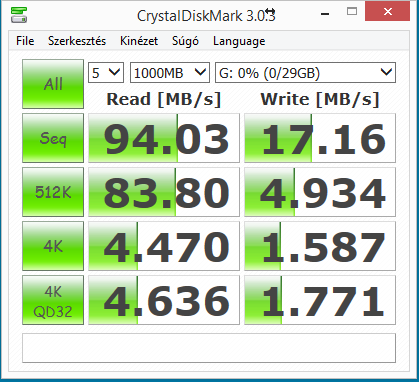419x382 pixels.
Task: Click the 512K write result 4.934
Action: point(320,192)
